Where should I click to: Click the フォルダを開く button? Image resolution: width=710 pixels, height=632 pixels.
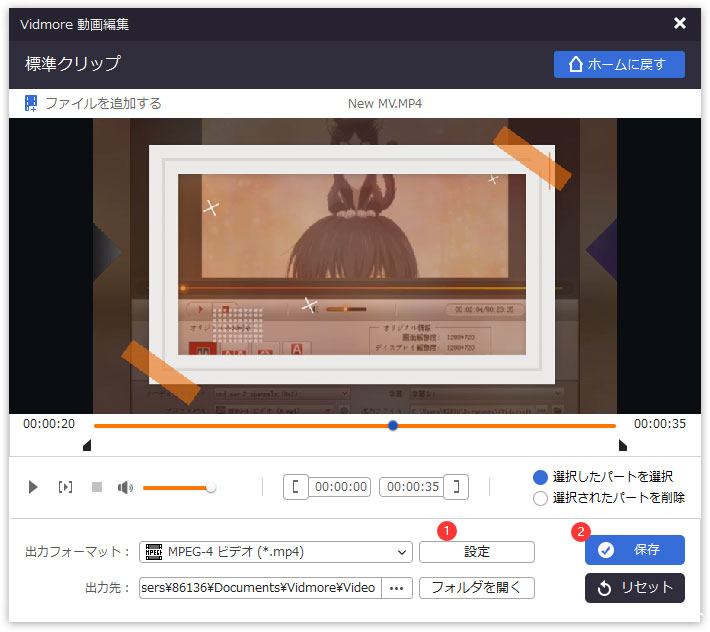(477, 588)
